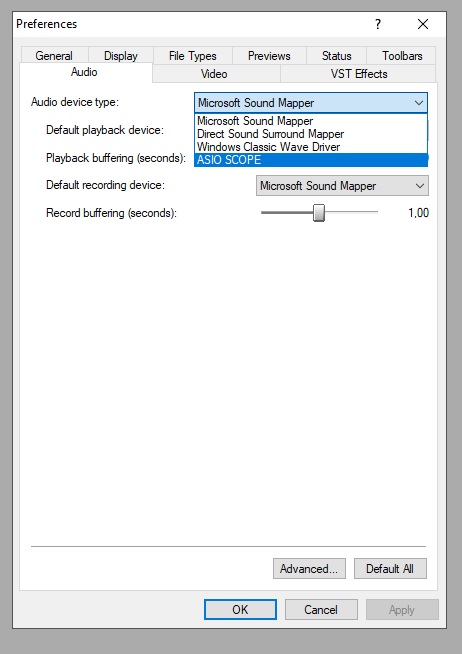This screenshot has height=654, width=462.
Task: Click the Record buffering slider thumb
Action: 319,213
